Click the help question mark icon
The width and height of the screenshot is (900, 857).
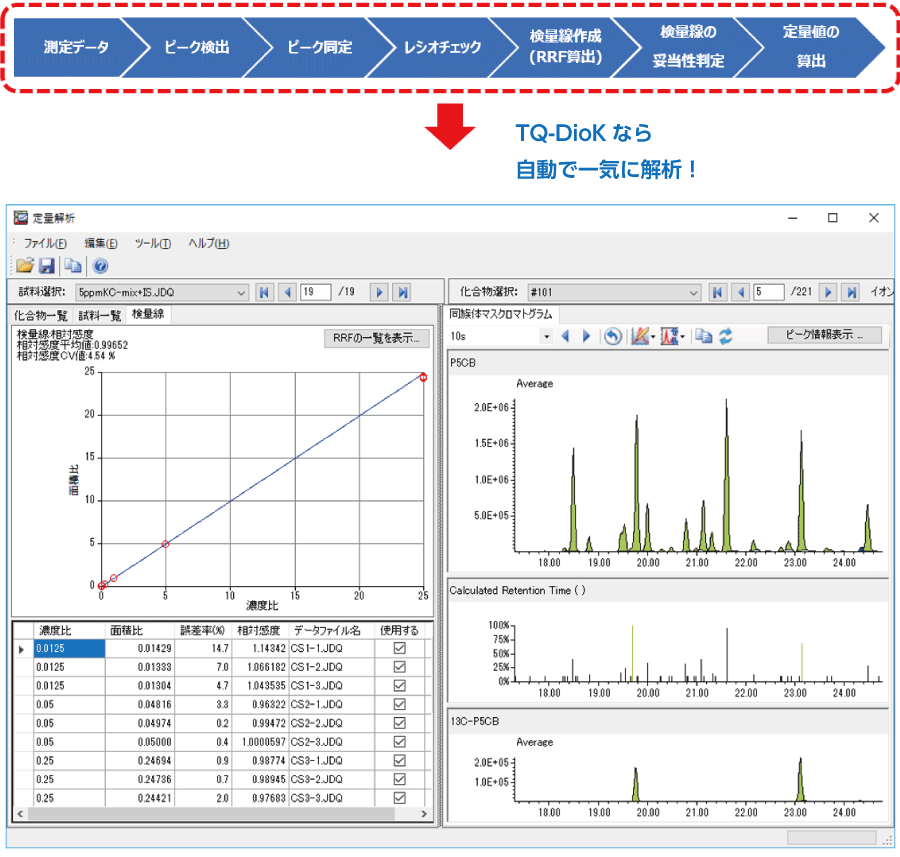[x=100, y=266]
